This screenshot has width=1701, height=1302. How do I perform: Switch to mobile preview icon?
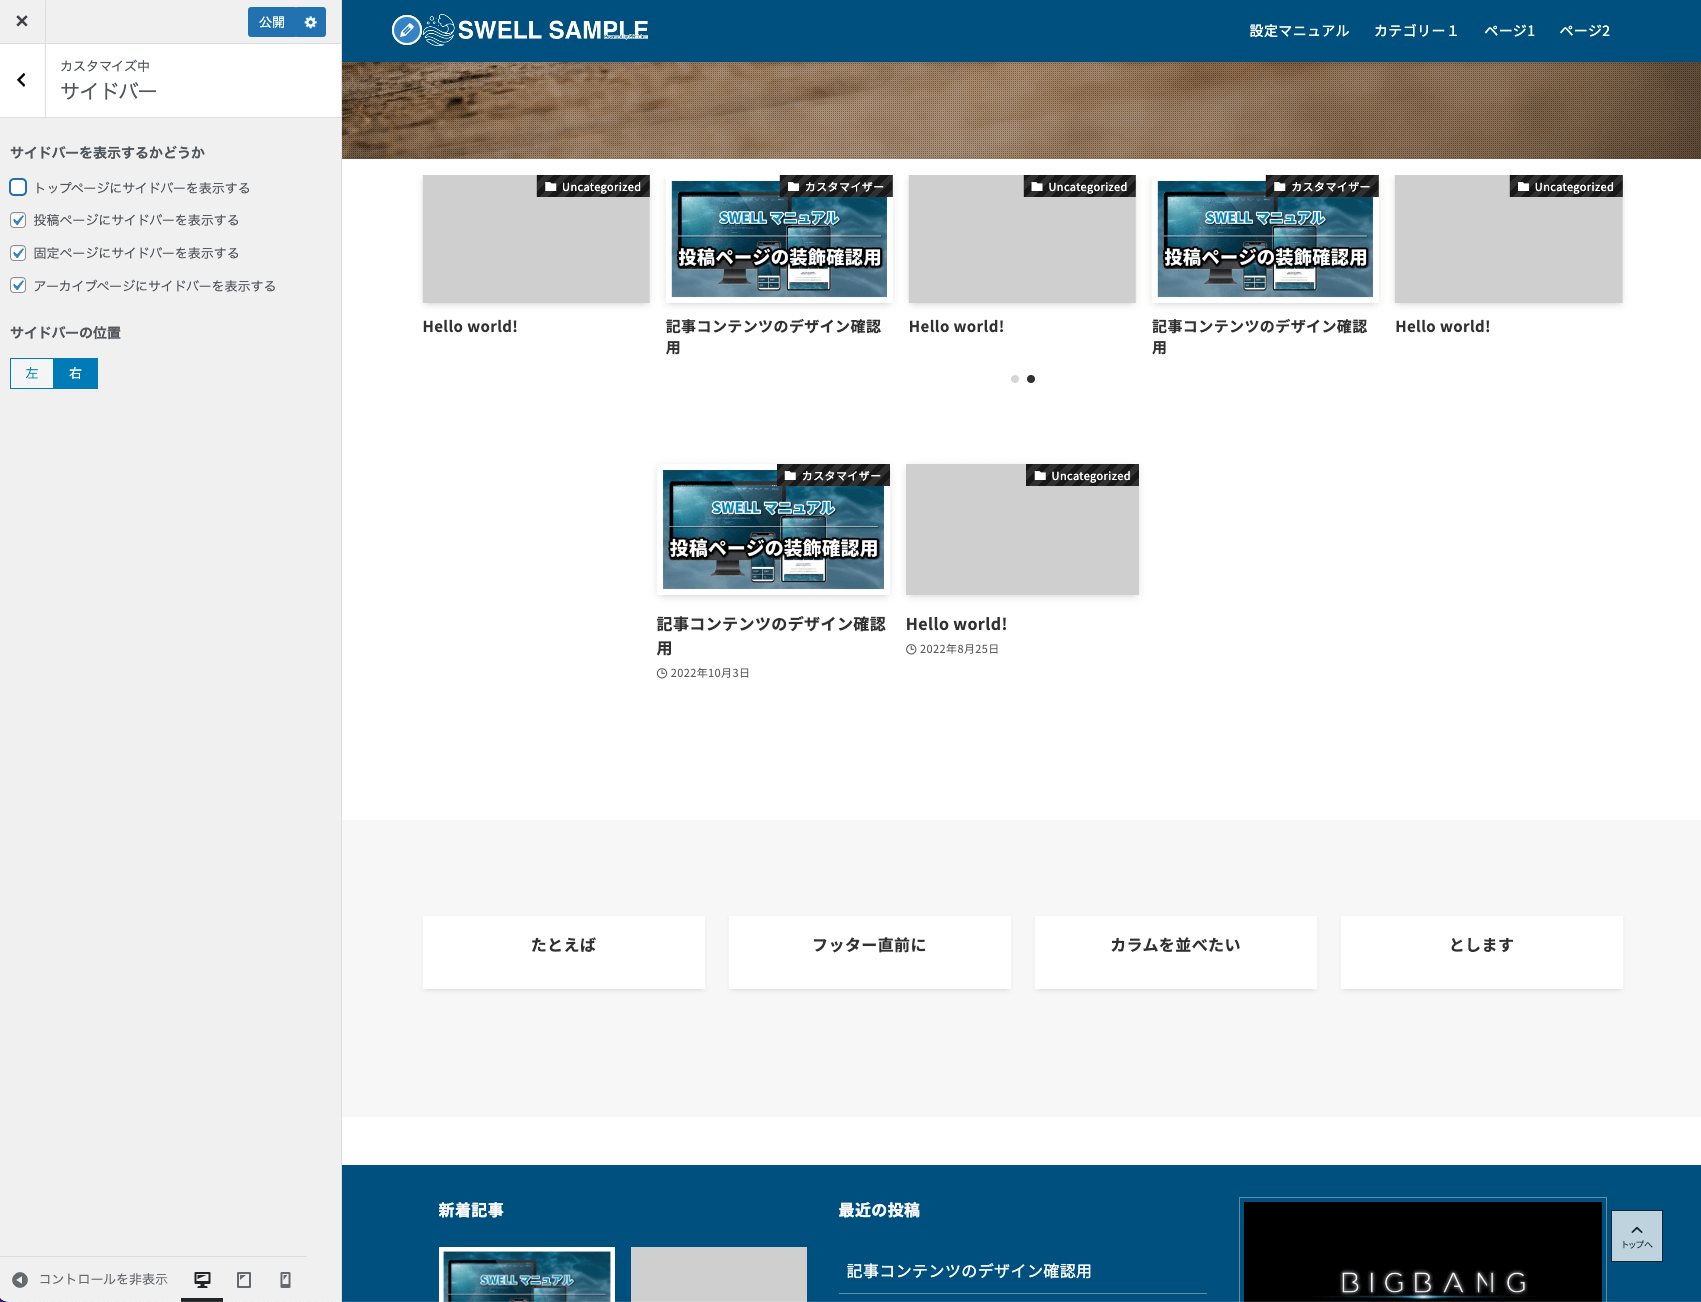(x=285, y=1279)
